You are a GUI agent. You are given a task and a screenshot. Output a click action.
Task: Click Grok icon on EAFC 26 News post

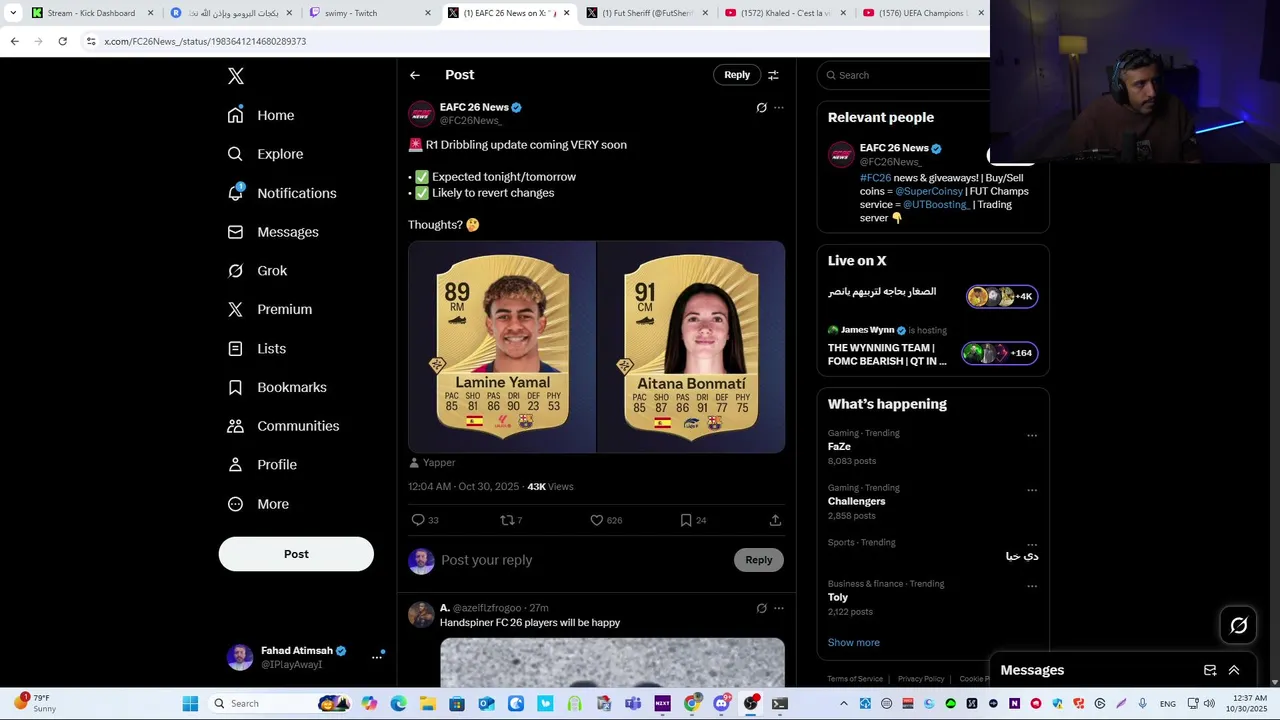point(761,108)
